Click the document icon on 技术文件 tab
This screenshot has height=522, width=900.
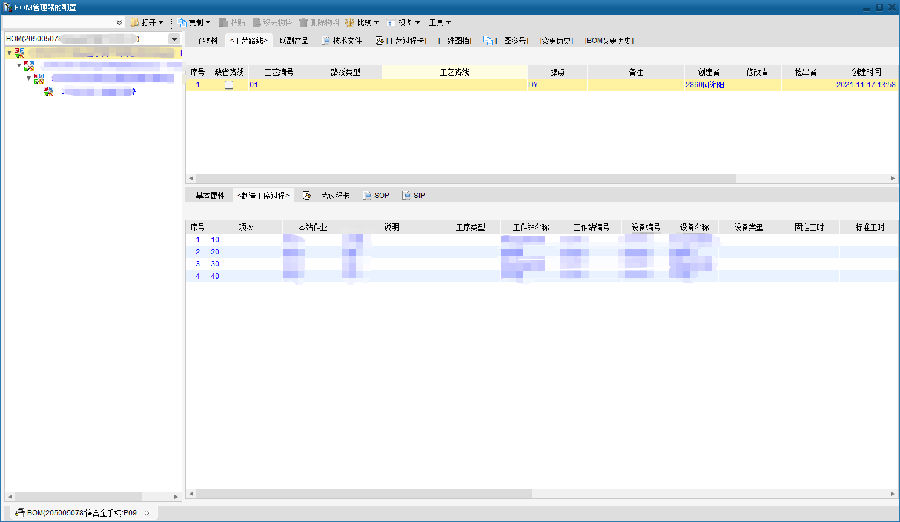coord(325,40)
